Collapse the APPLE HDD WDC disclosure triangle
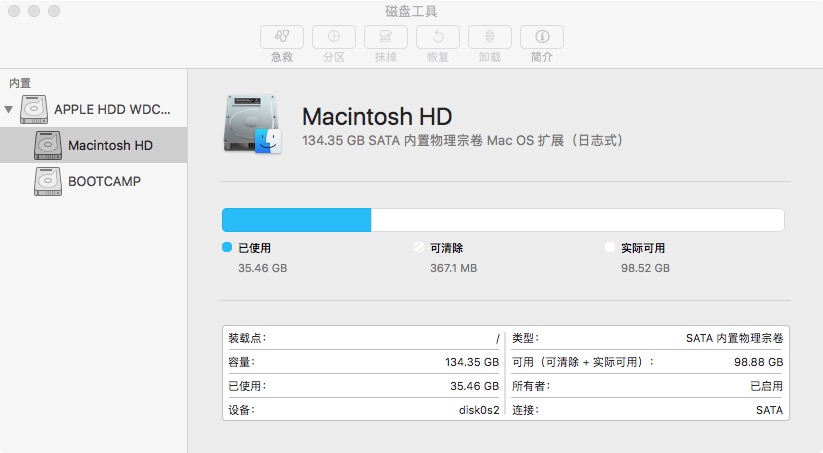 pos(9,108)
